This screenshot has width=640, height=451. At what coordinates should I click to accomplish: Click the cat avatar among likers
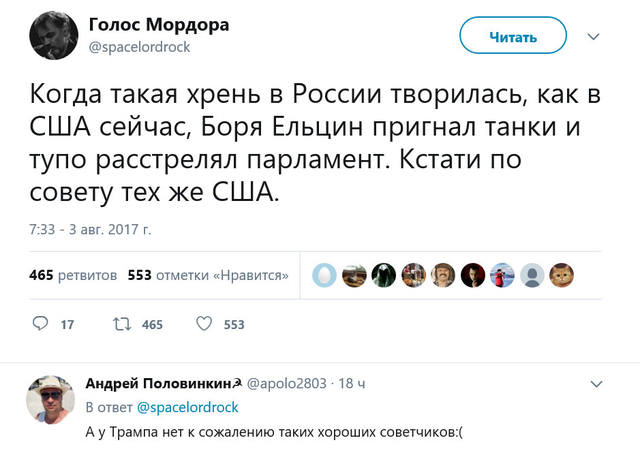[x=564, y=274]
